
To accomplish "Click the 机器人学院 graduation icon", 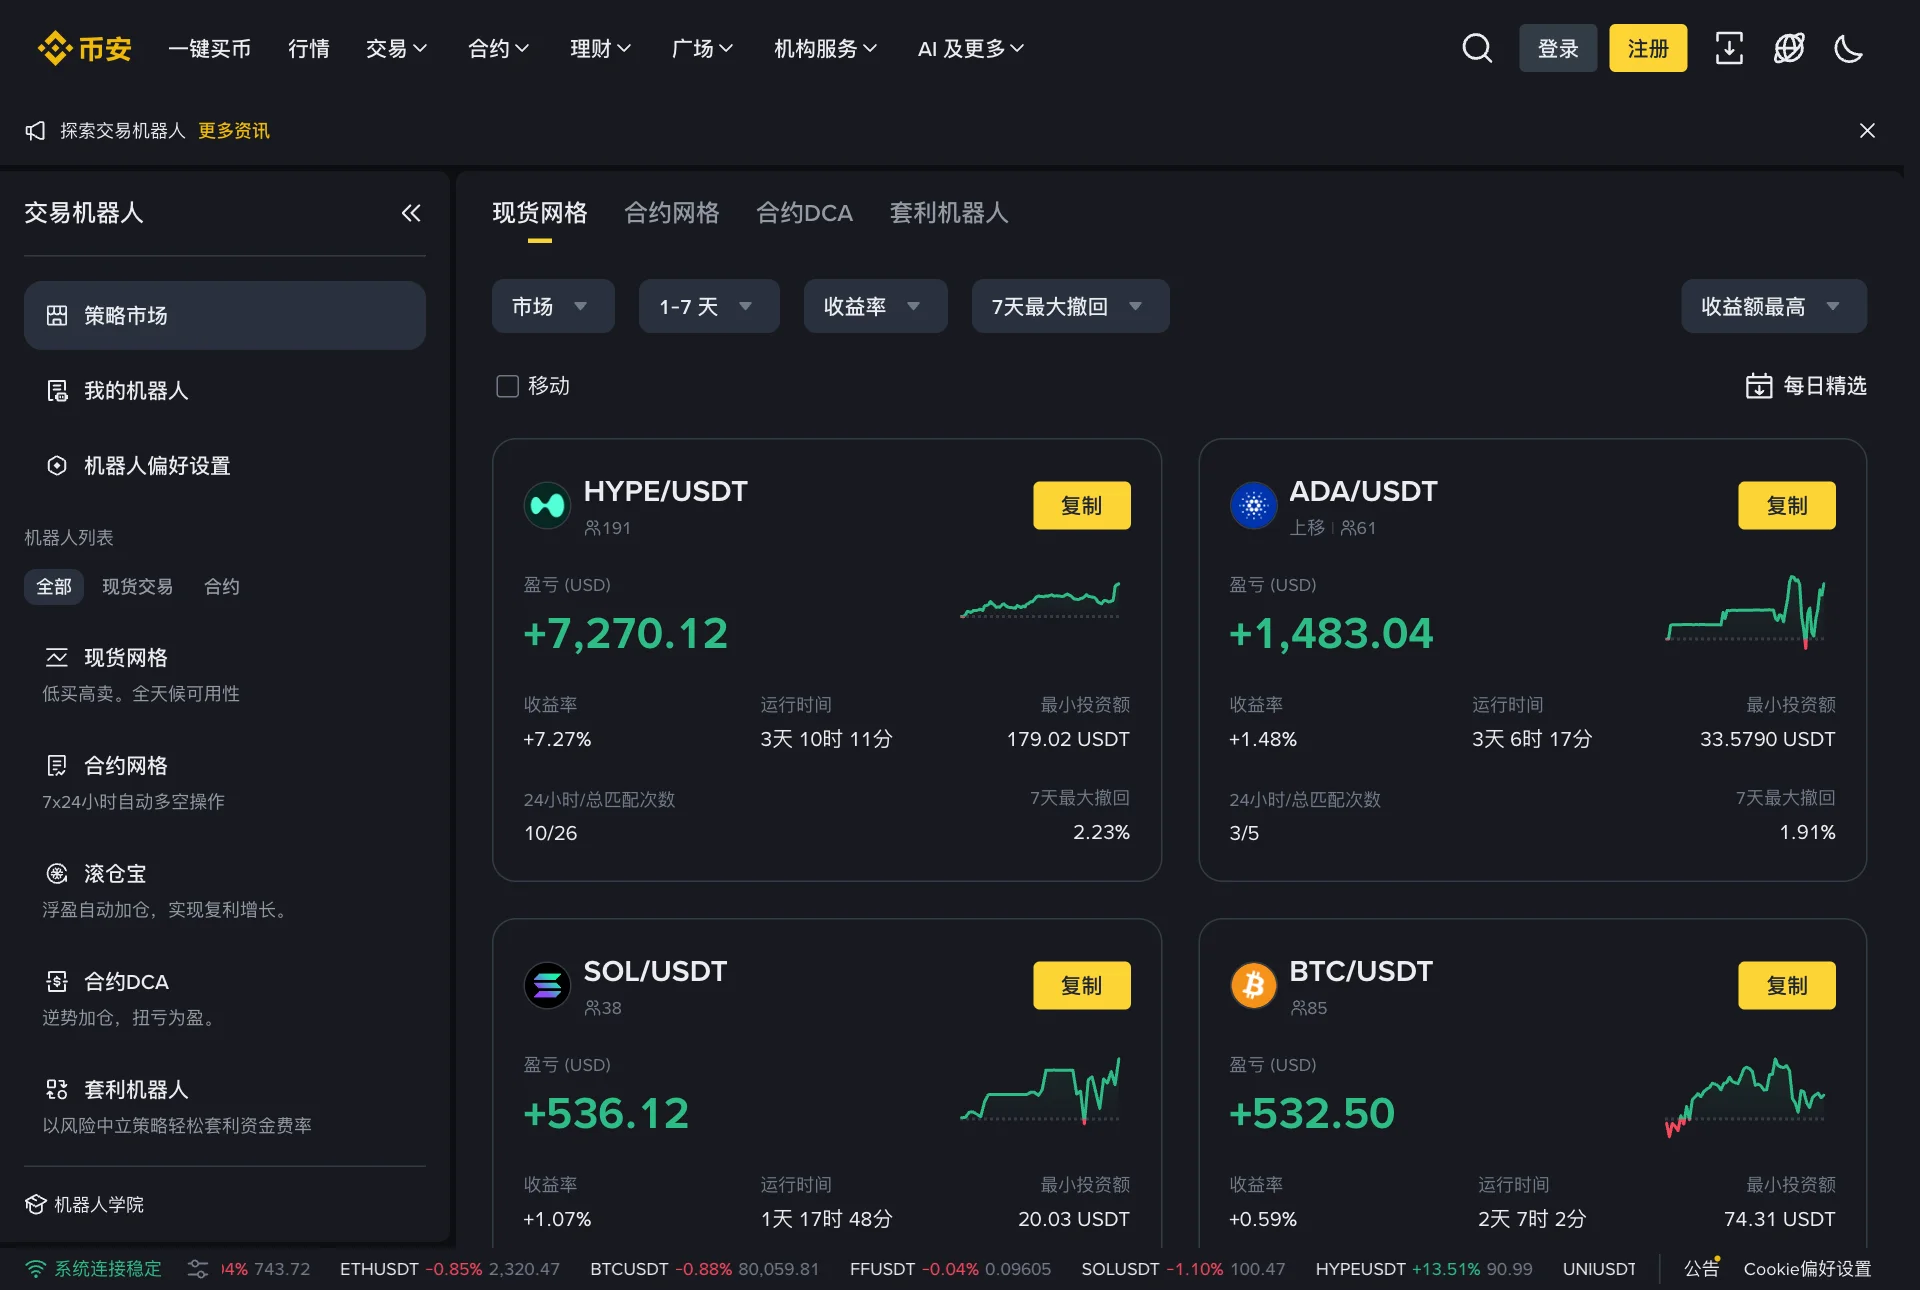I will 36,1204.
